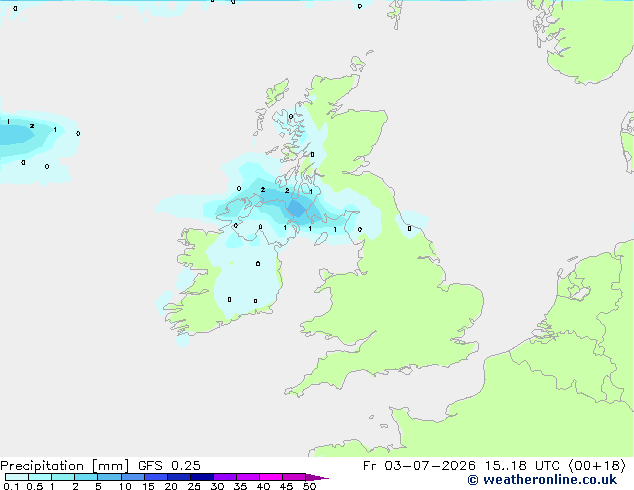Image resolution: width=634 pixels, height=490 pixels.
Task: Click the 'GFS 0.25' model label
Action: tap(169, 466)
